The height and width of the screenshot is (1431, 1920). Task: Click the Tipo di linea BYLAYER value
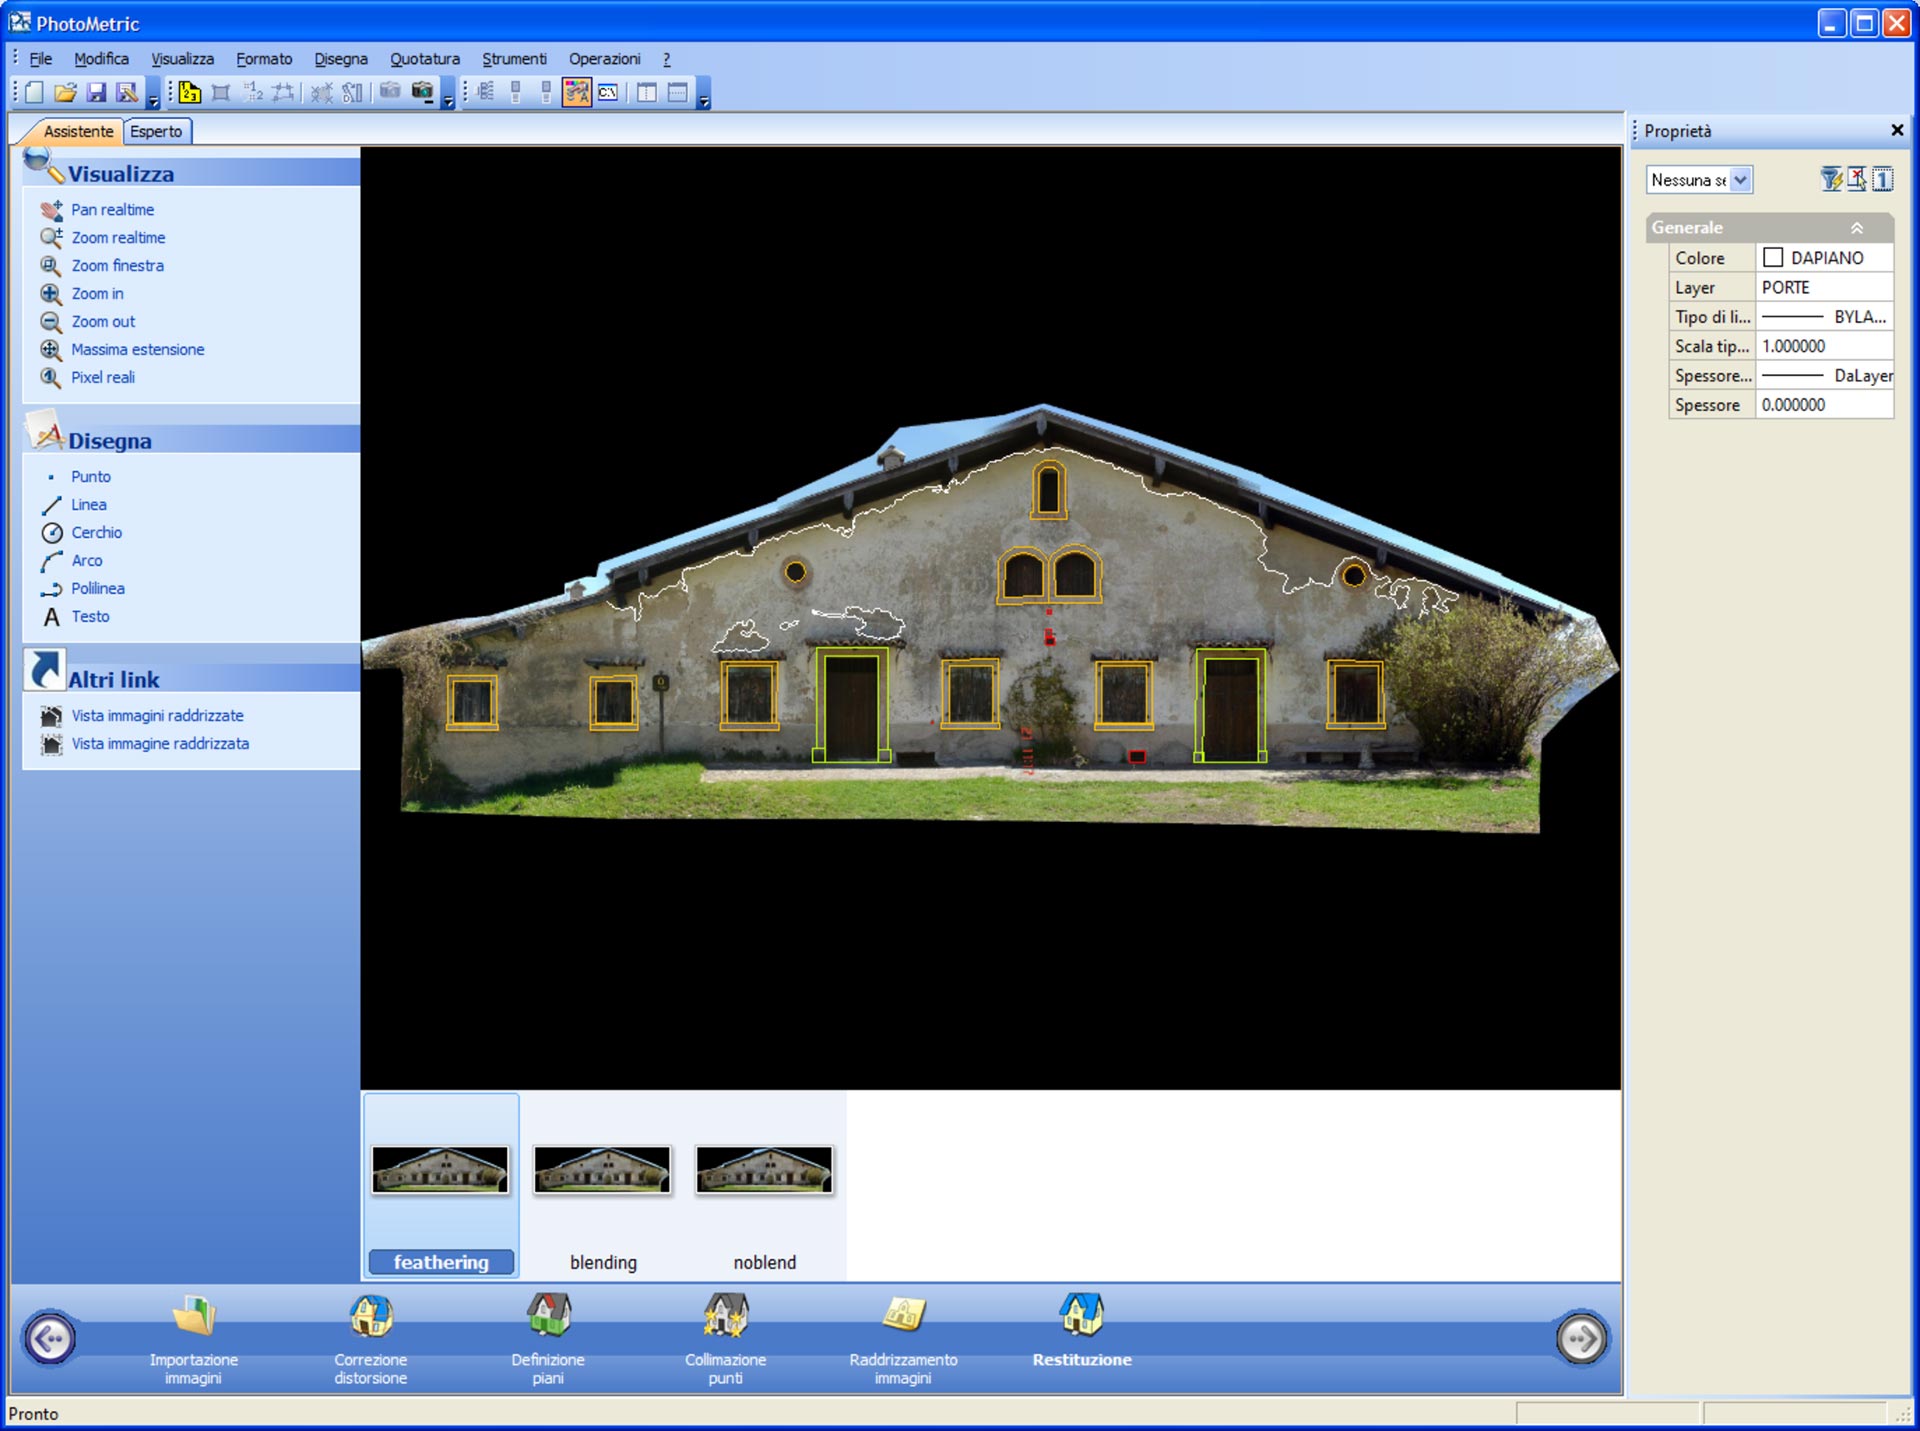pos(1824,317)
